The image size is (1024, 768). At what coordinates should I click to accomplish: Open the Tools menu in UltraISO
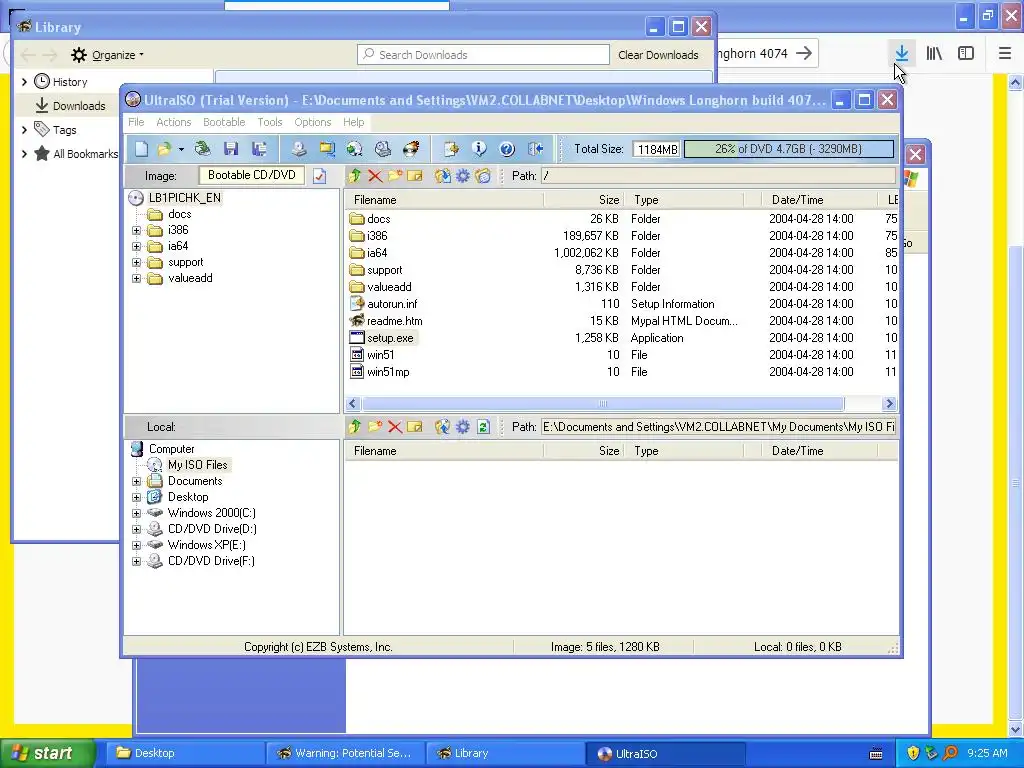(x=270, y=122)
